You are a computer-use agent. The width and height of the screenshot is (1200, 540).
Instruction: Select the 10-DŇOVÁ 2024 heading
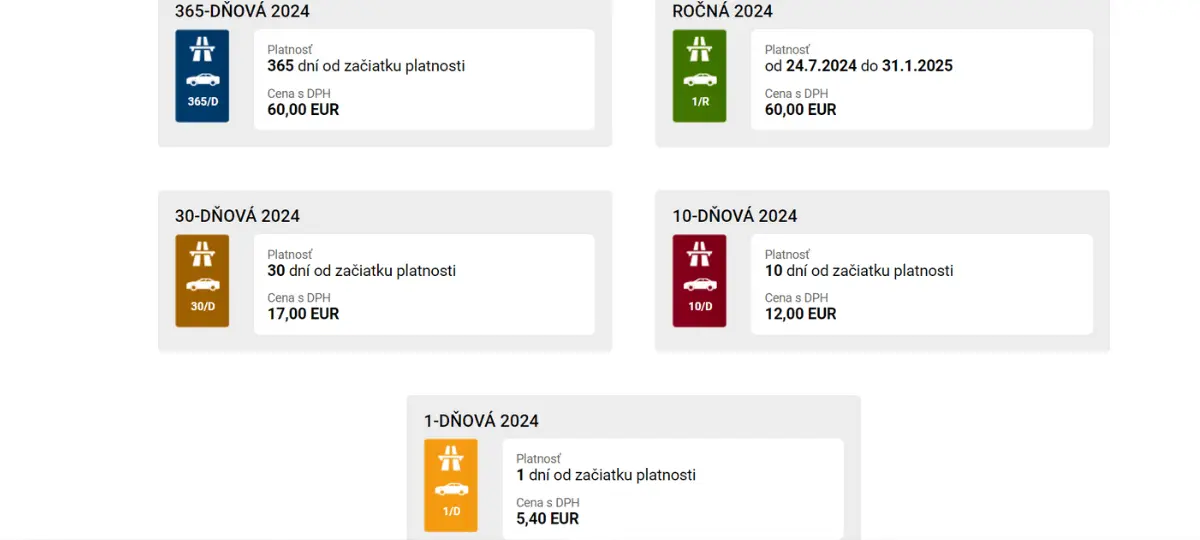click(734, 216)
